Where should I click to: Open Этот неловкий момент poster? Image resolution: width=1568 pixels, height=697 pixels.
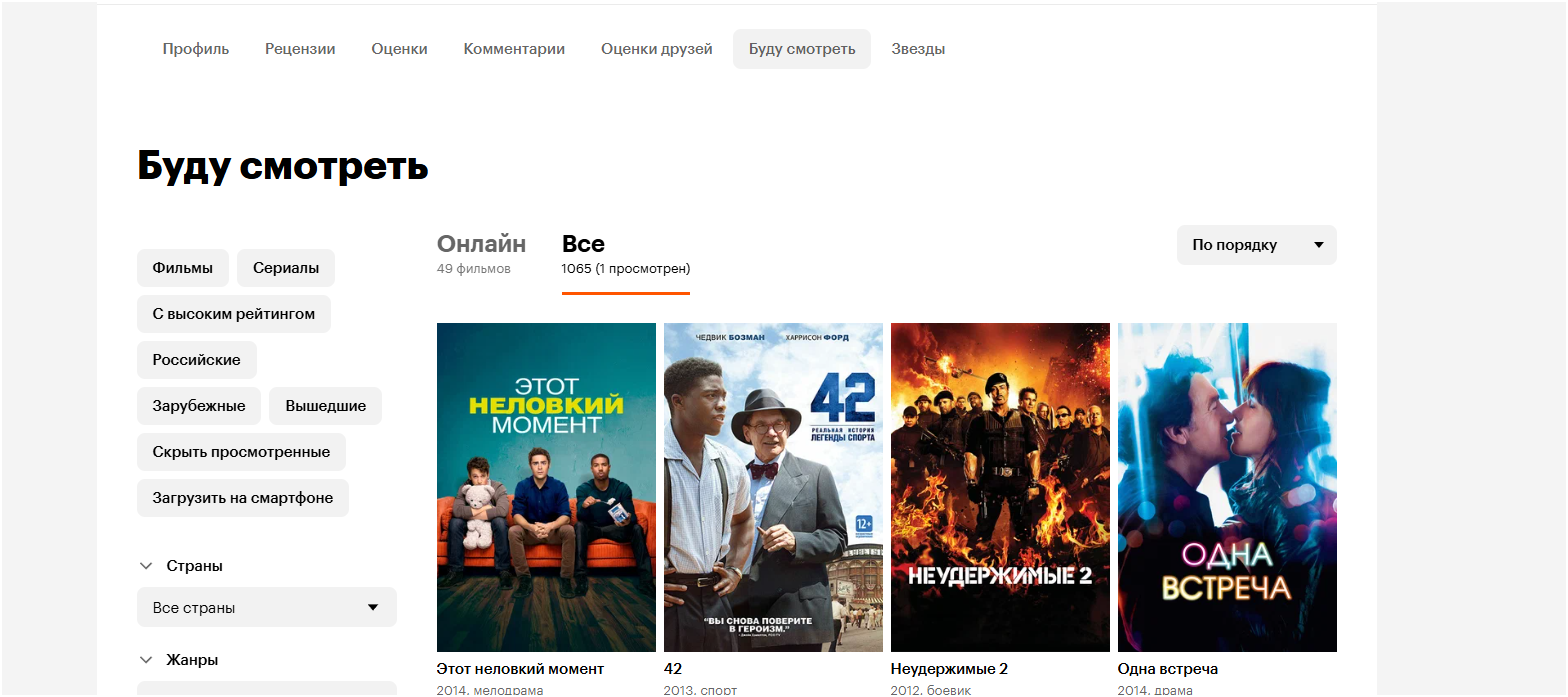546,487
